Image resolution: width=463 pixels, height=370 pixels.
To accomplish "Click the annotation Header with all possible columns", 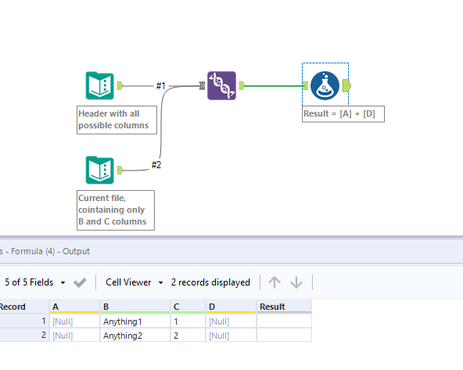I will click(117, 120).
